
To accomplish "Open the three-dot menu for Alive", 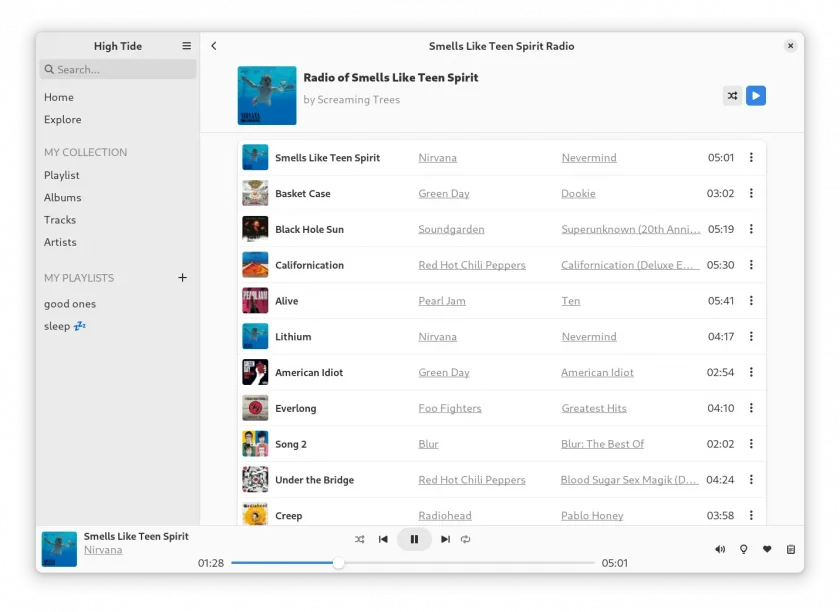I will [751, 301].
